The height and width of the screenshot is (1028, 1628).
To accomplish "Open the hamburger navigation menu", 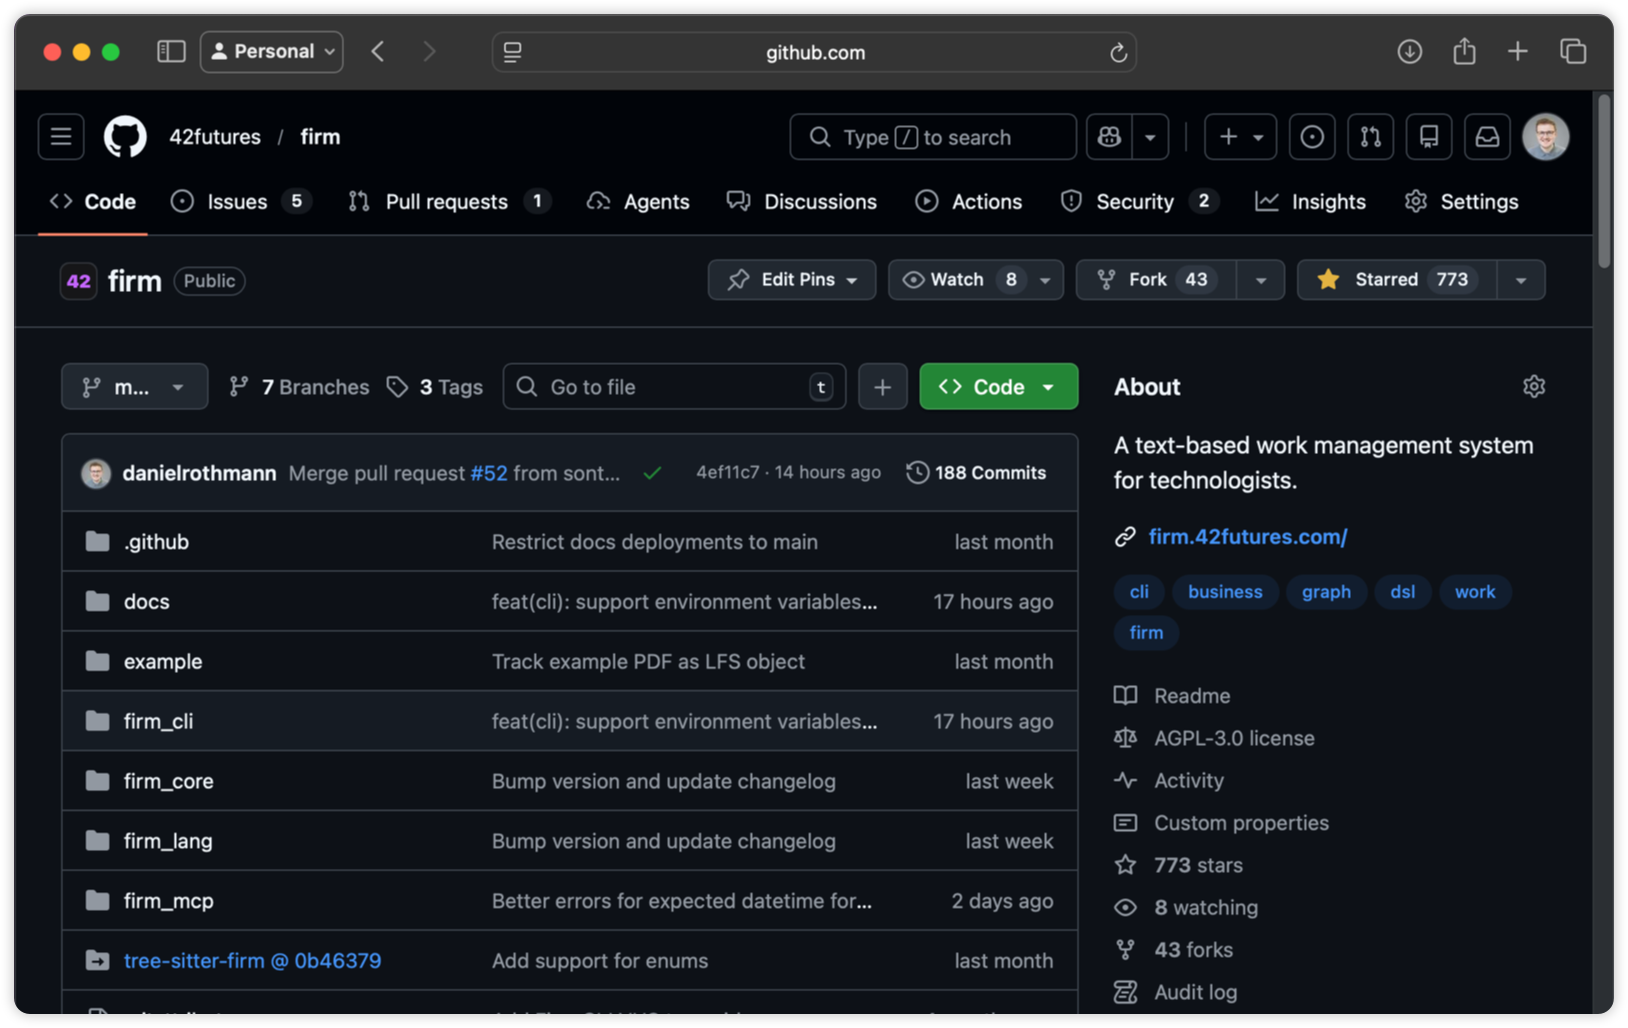I will [x=61, y=137].
